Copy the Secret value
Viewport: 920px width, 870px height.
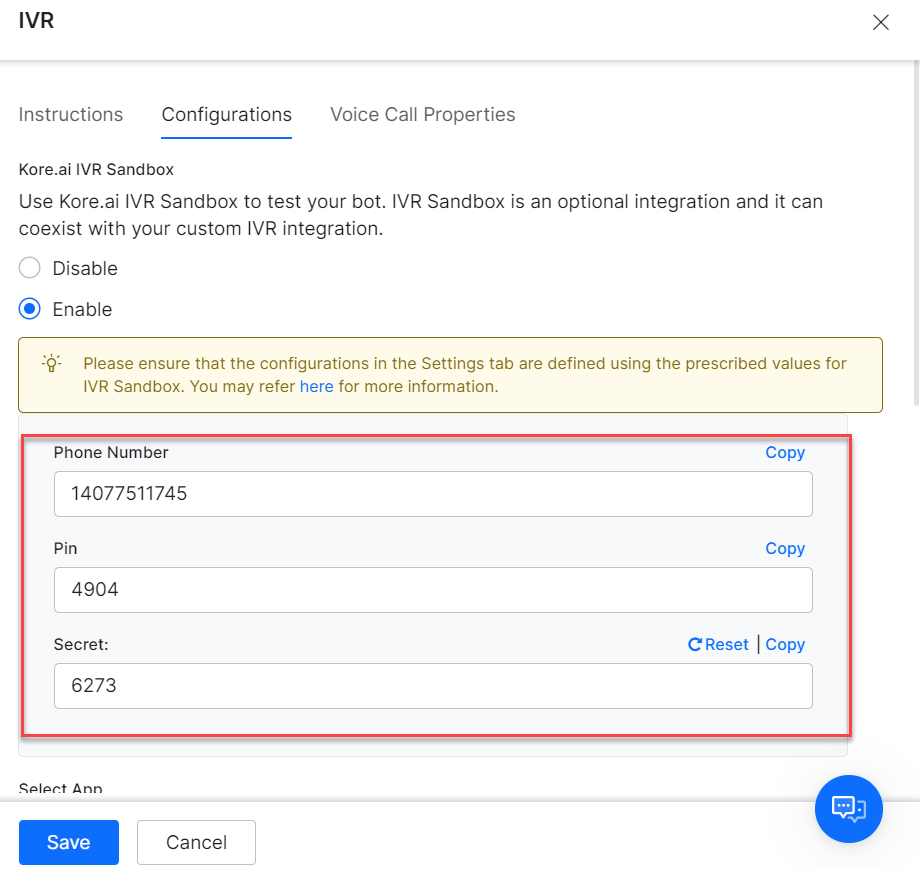pyautogui.click(x=785, y=645)
